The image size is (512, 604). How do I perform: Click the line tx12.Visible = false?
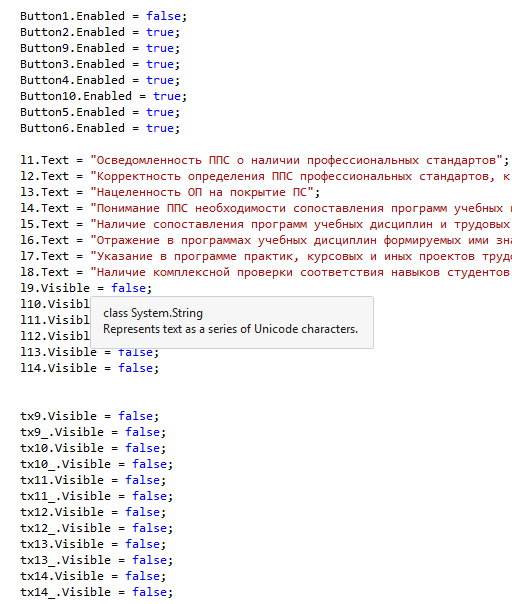pyautogui.click(x=93, y=512)
